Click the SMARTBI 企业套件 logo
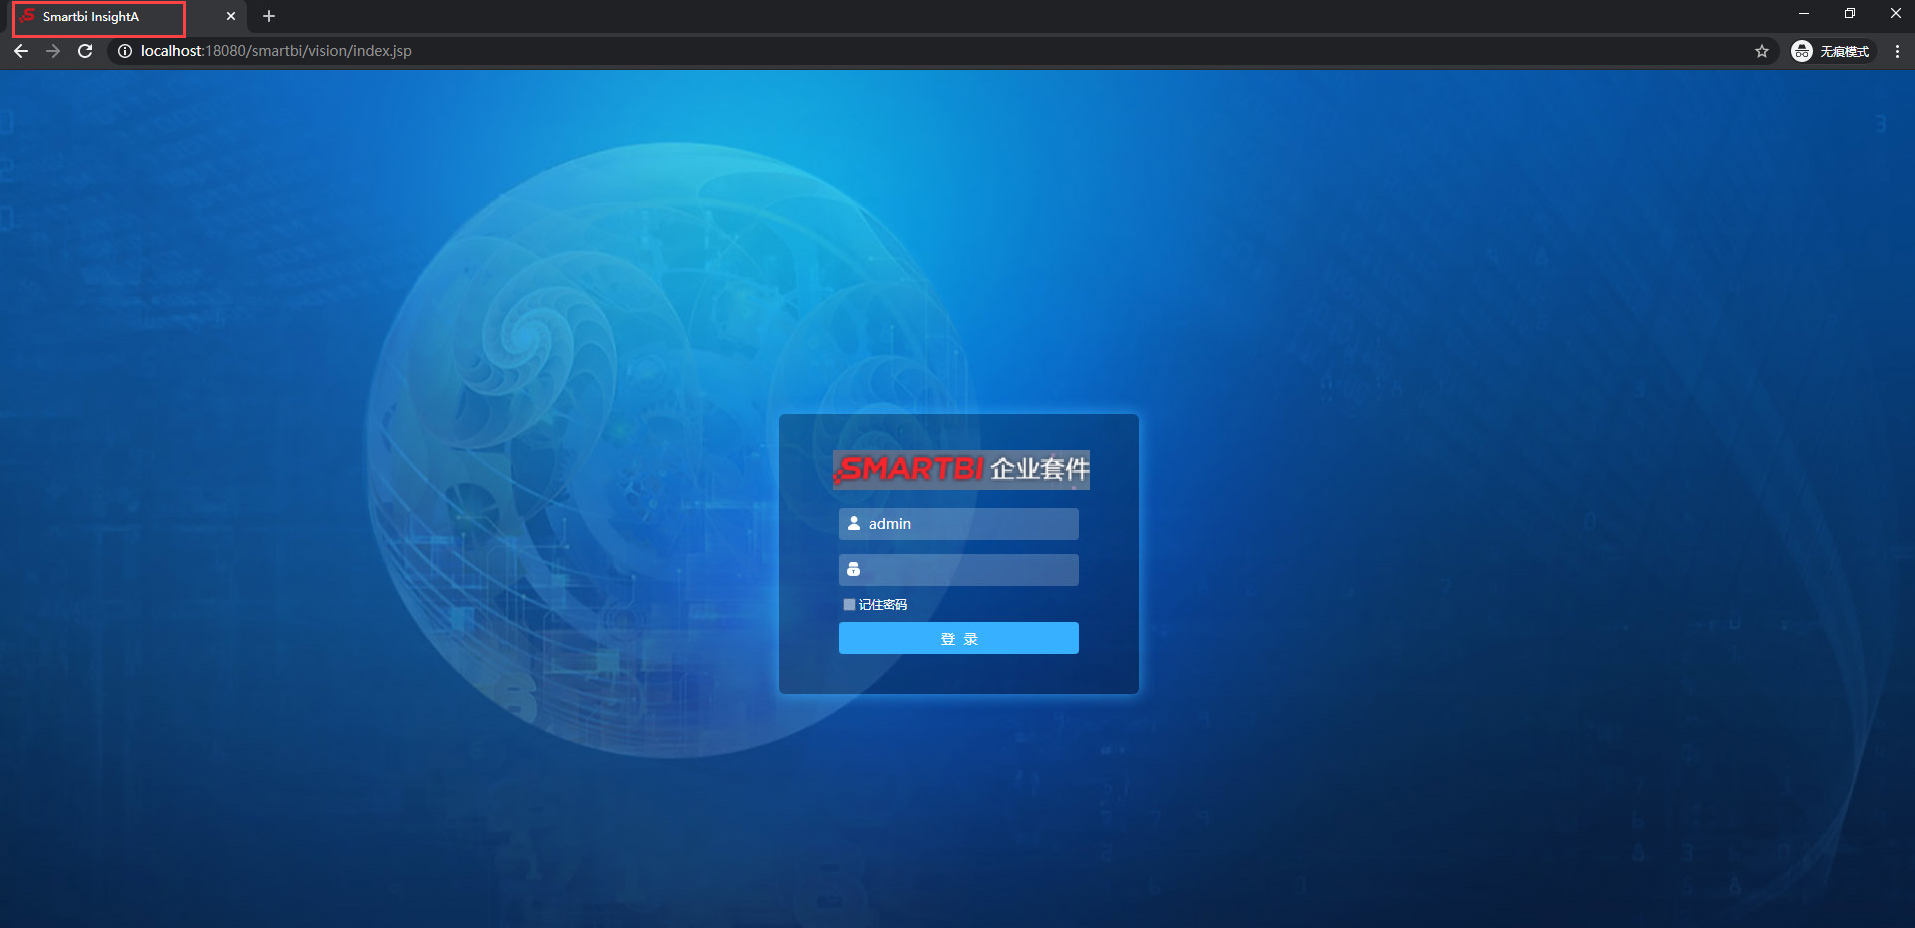 tap(961, 469)
